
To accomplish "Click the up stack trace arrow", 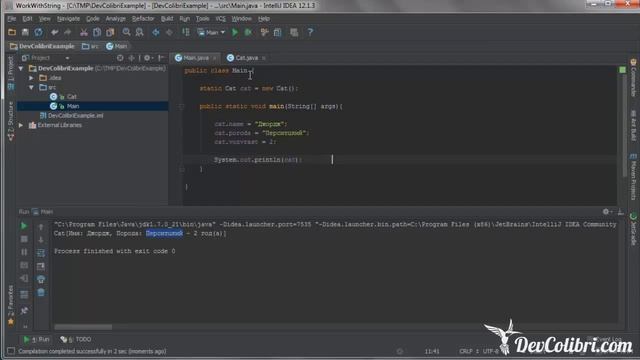I will click(41, 227).
